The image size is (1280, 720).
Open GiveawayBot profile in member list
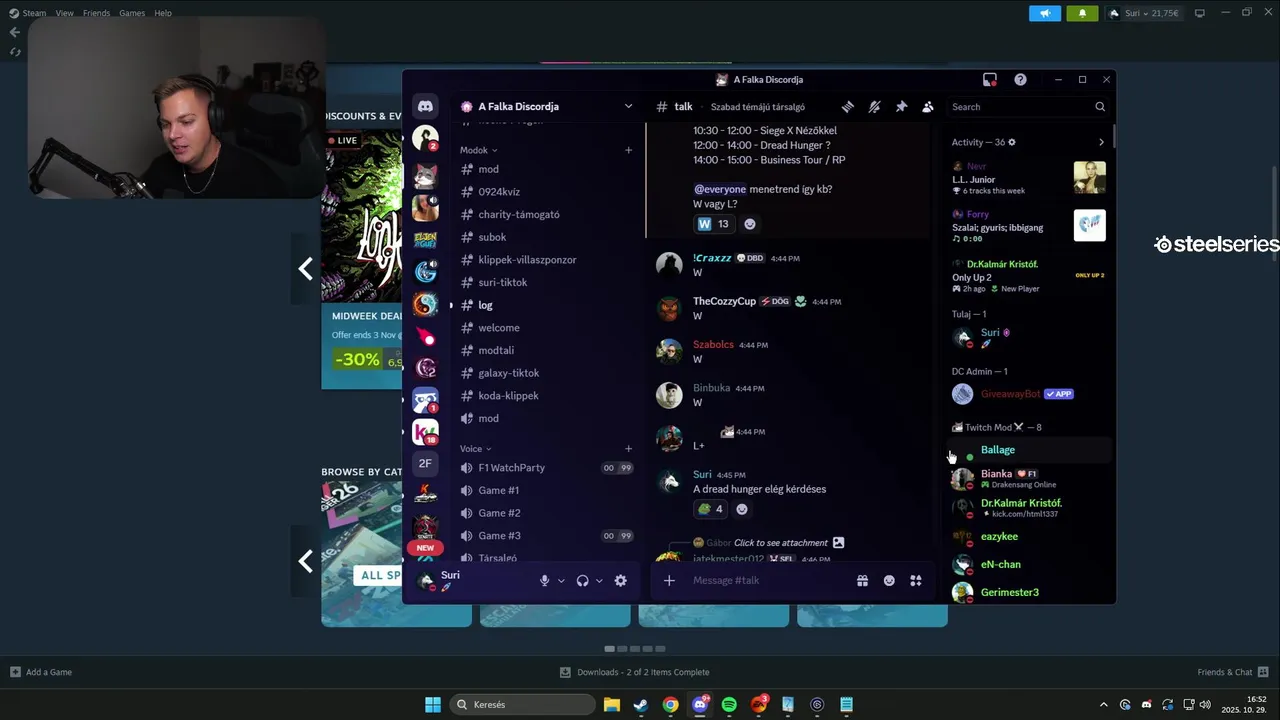[1030, 394]
